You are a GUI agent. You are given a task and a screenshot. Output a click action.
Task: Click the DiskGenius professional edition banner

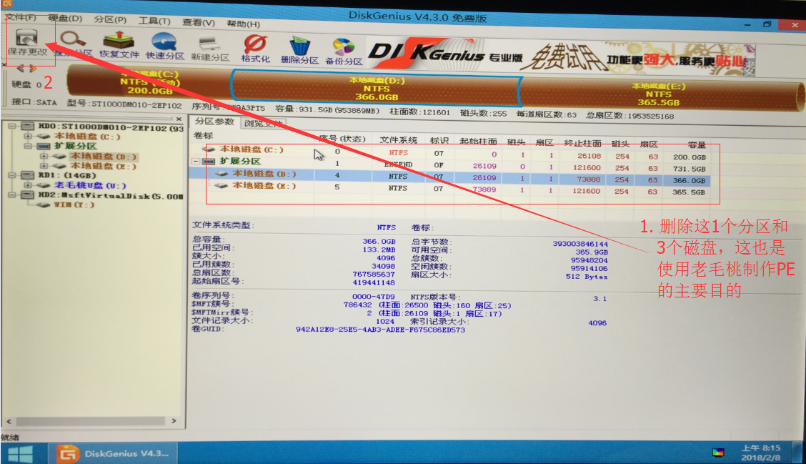point(560,58)
